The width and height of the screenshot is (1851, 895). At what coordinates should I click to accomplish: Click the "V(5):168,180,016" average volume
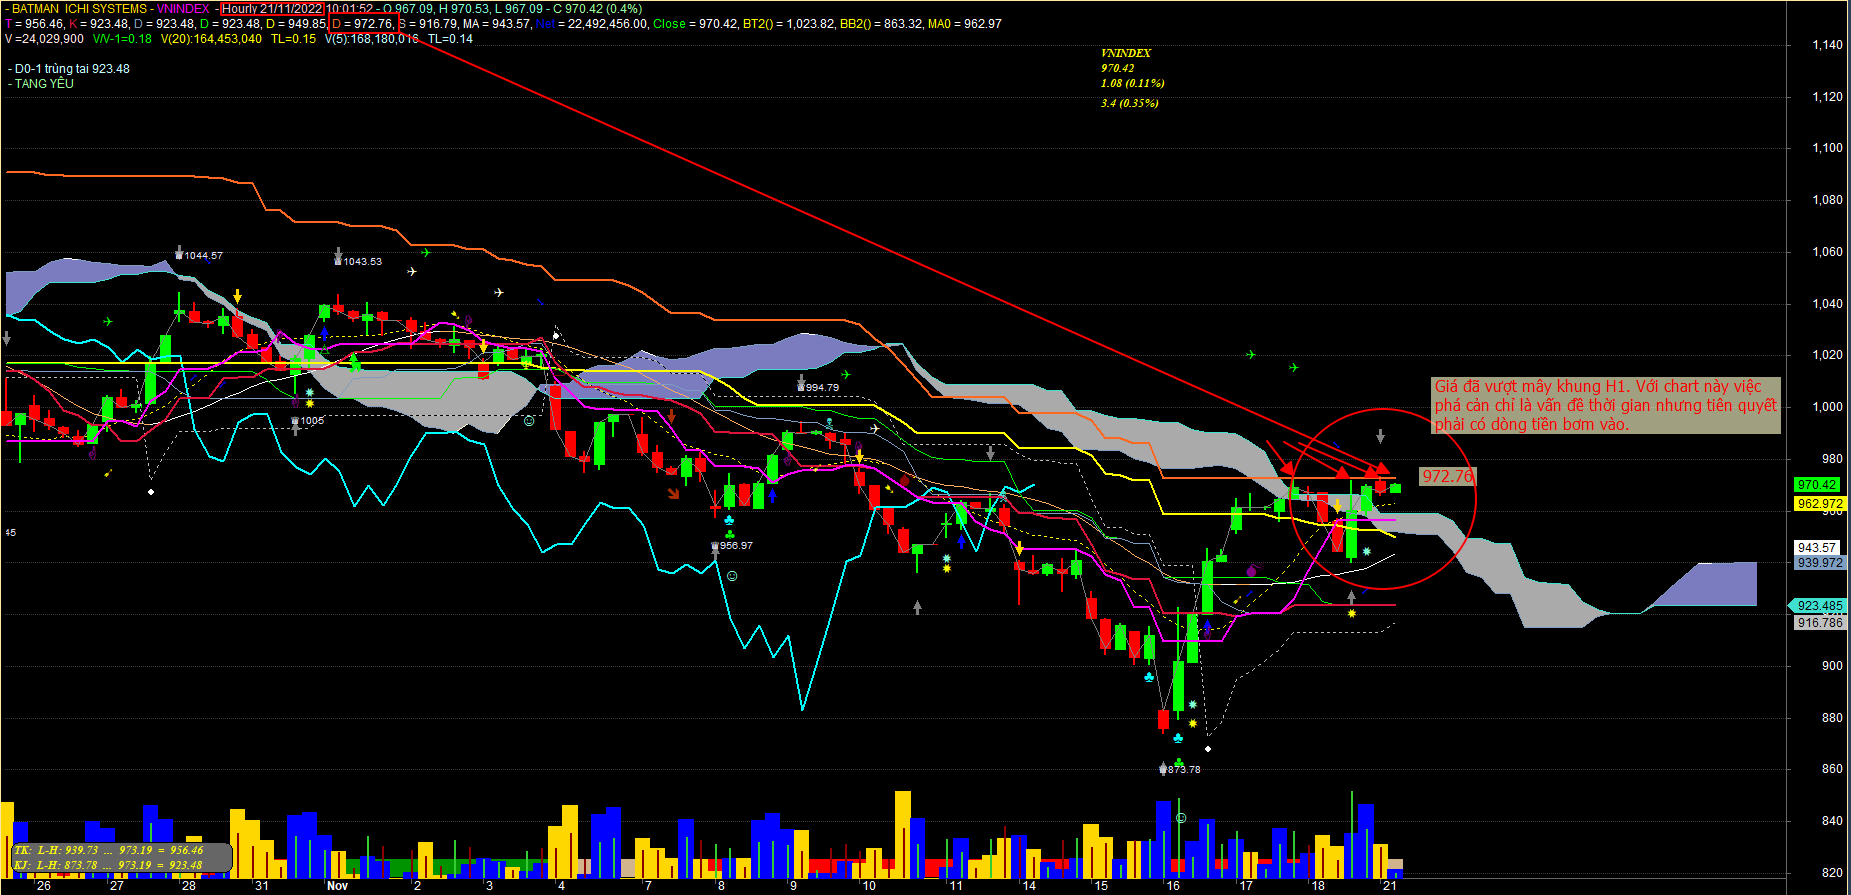(x=372, y=39)
